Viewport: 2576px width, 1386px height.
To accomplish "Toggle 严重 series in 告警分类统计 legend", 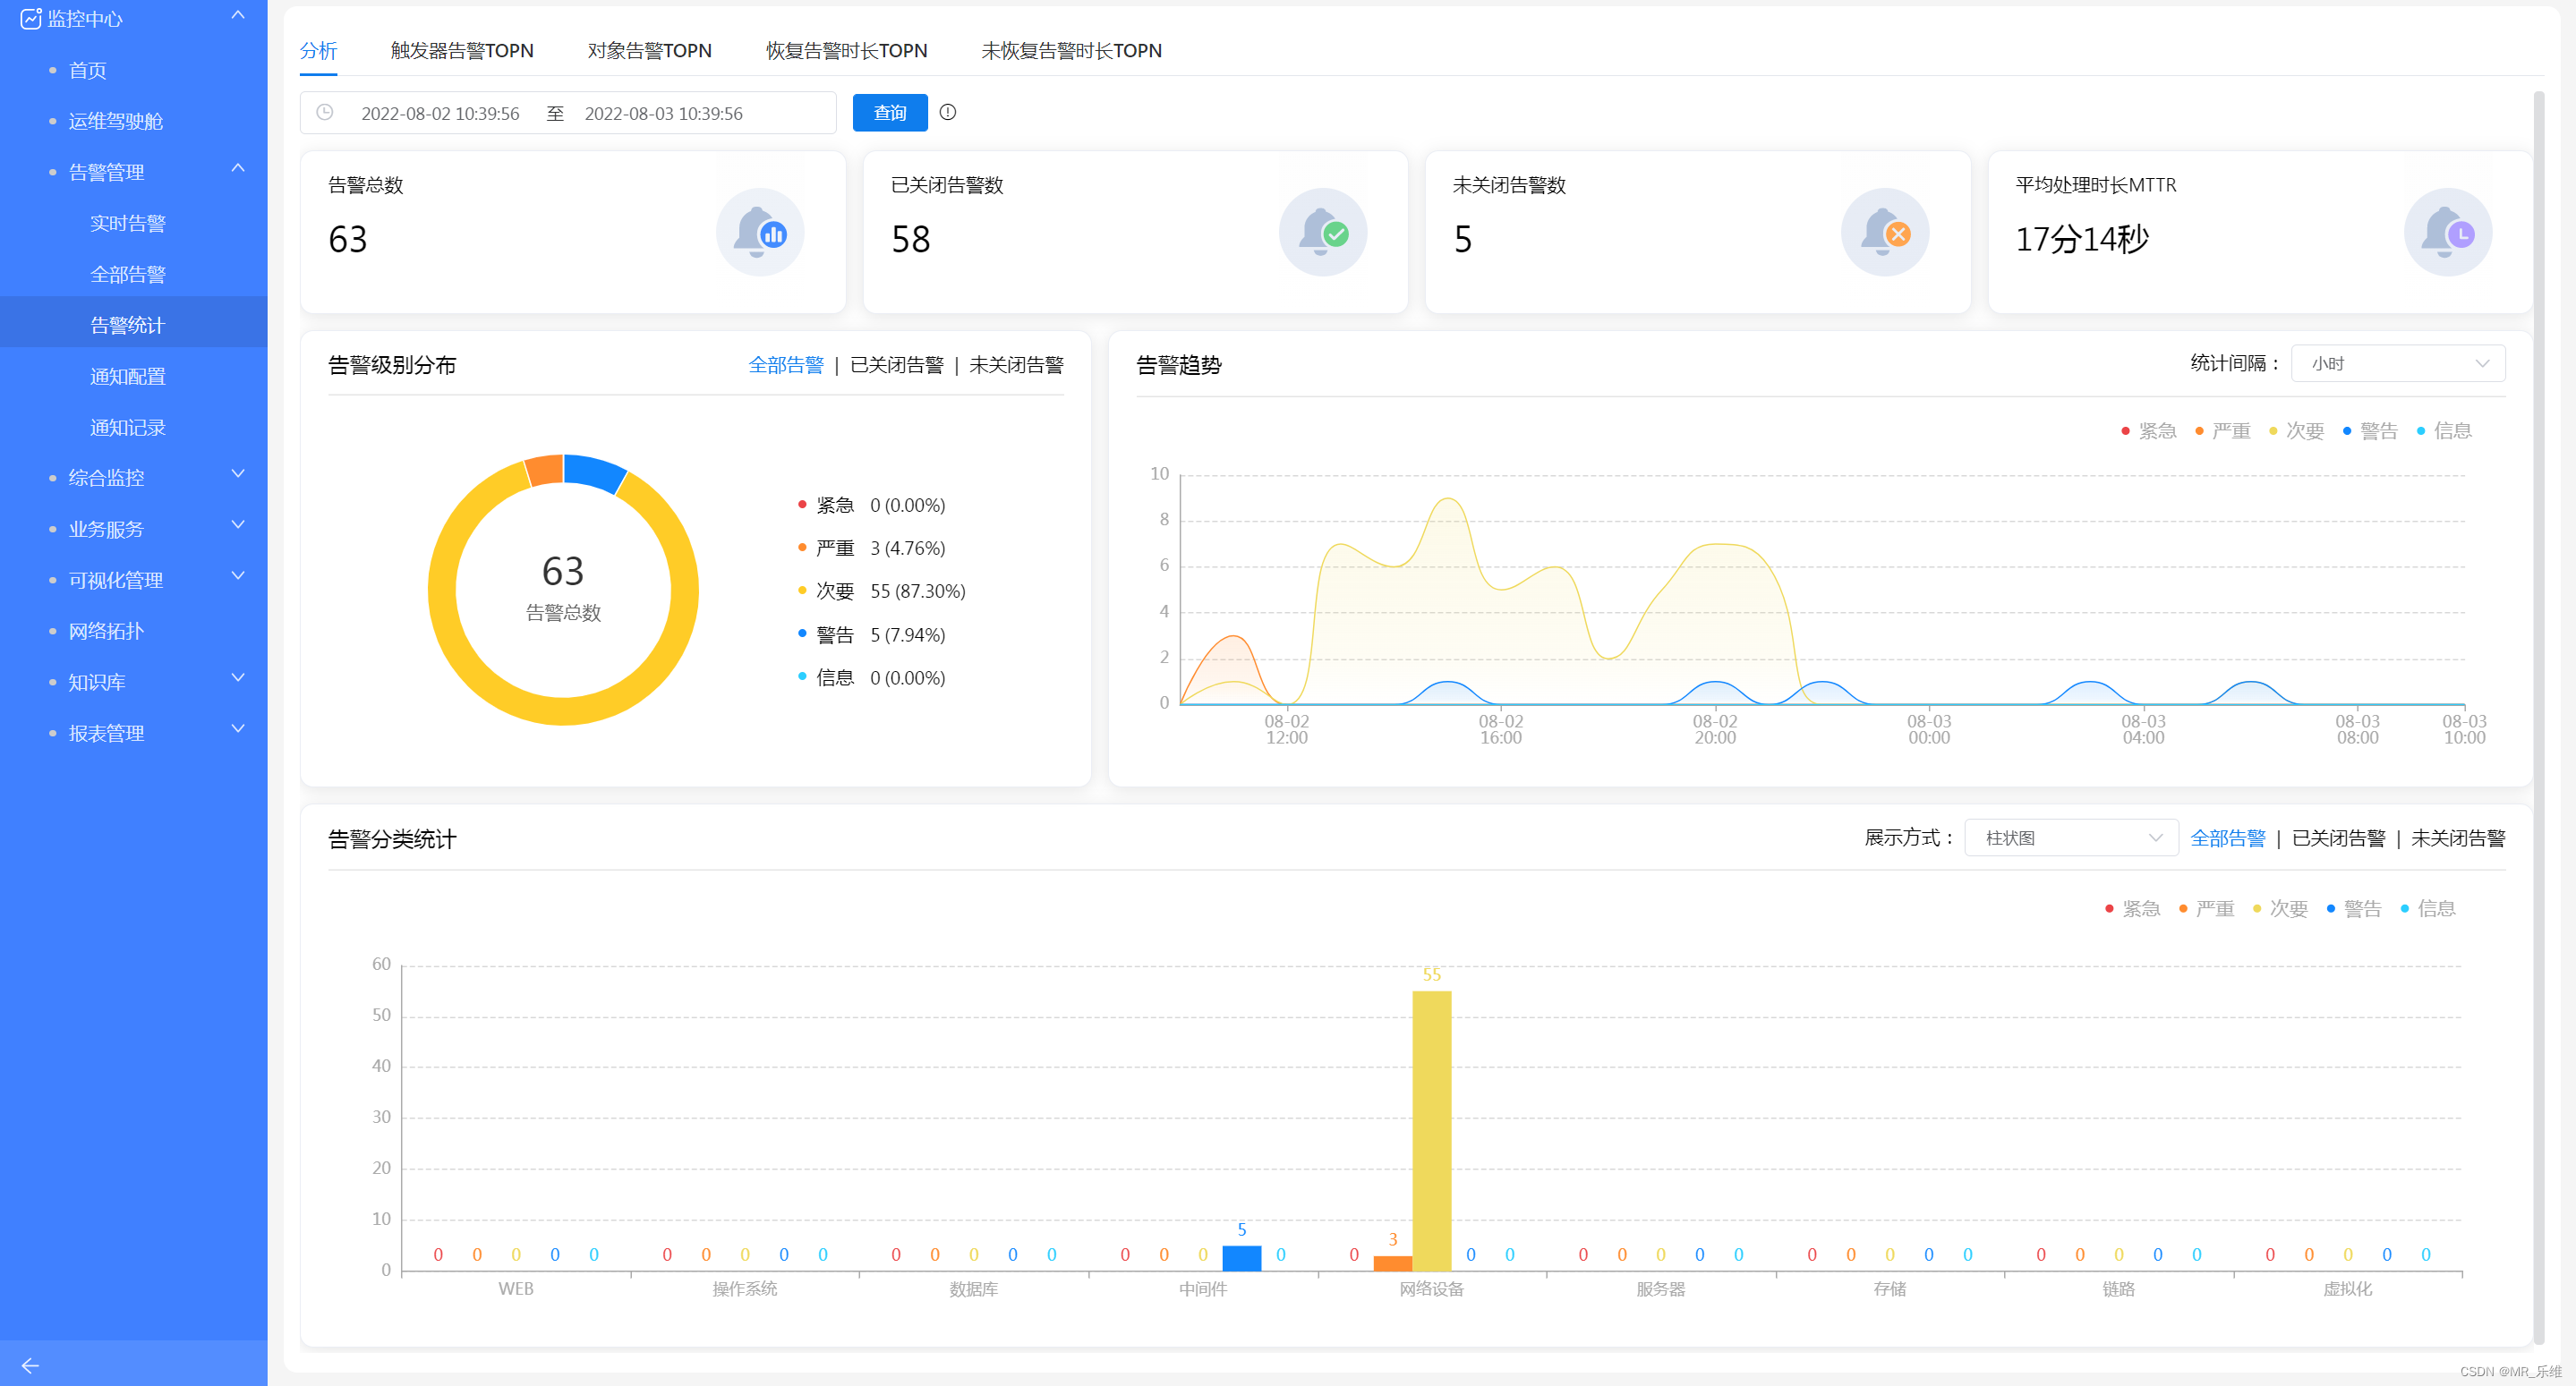I will click(x=2206, y=909).
